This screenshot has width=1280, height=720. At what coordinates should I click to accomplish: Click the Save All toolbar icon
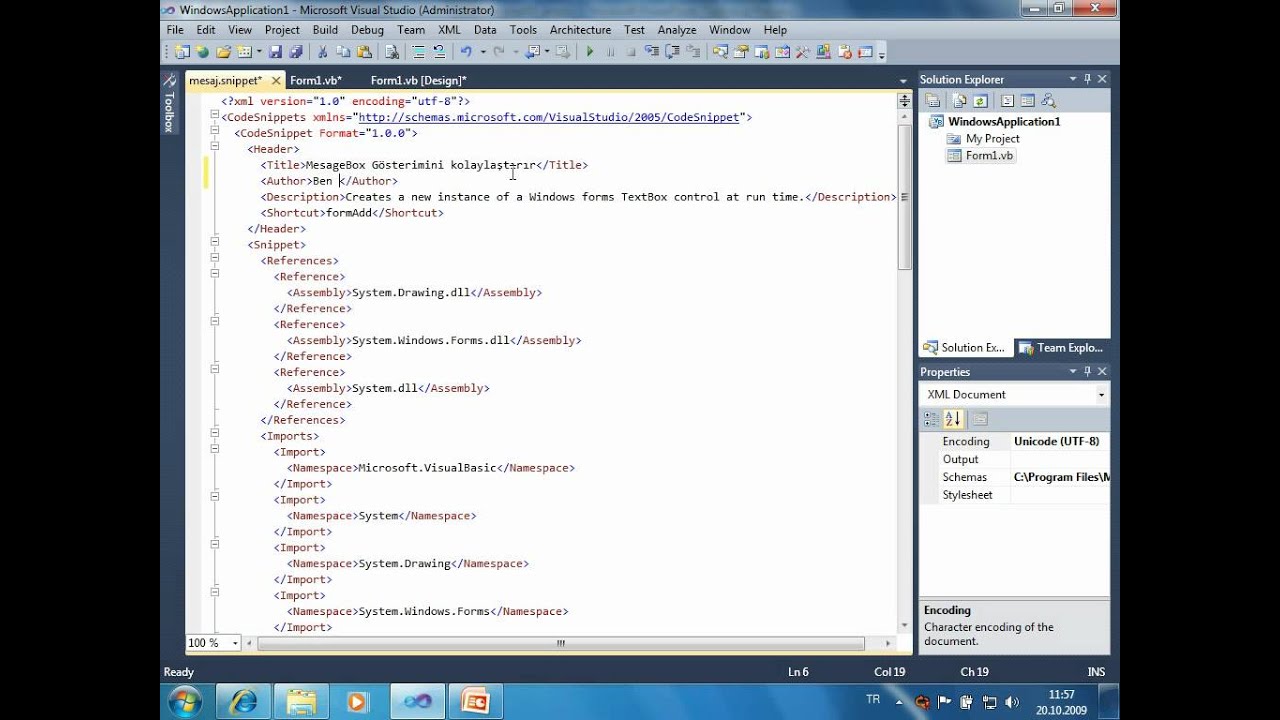coord(296,52)
